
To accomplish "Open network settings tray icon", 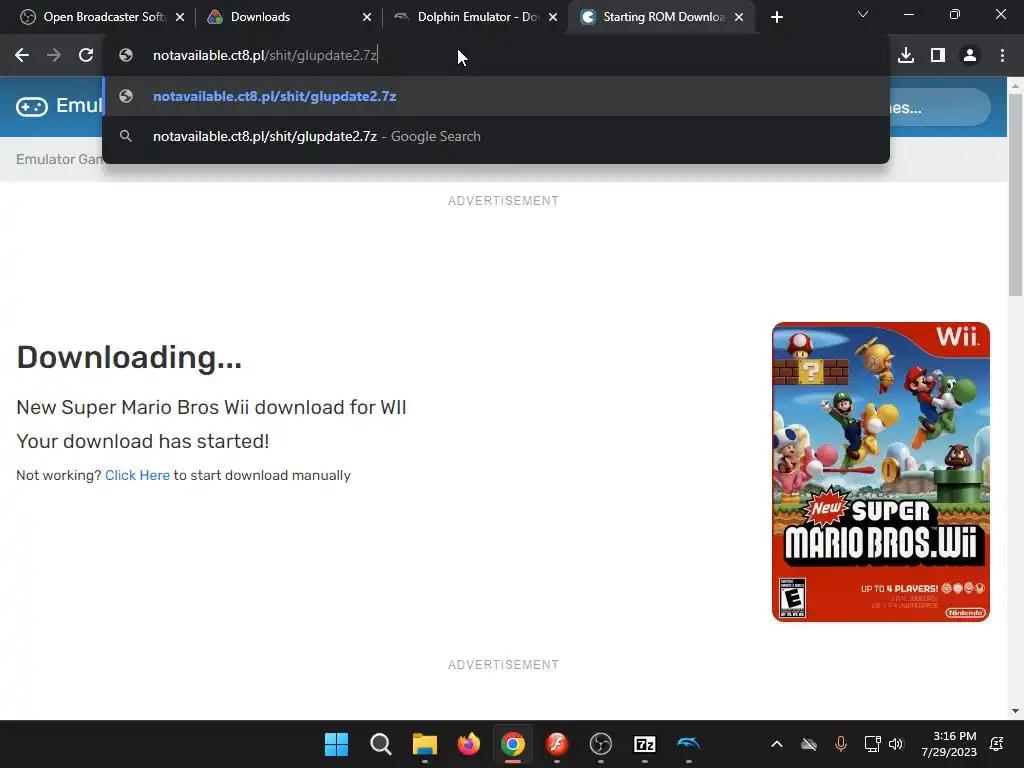I will pyautogui.click(x=872, y=744).
